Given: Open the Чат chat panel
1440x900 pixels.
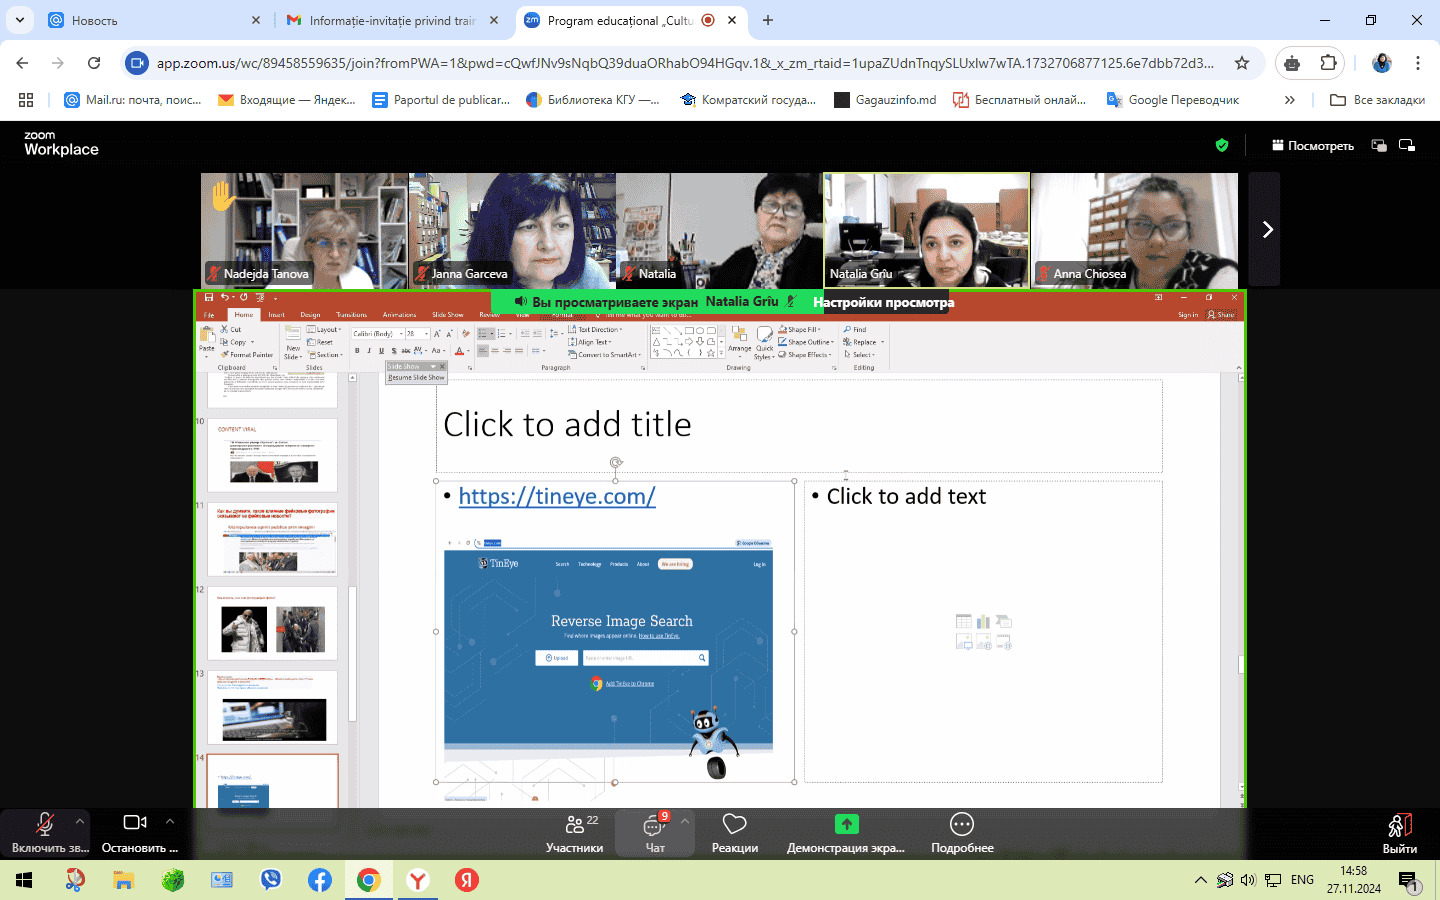Looking at the screenshot, I should pos(655,832).
